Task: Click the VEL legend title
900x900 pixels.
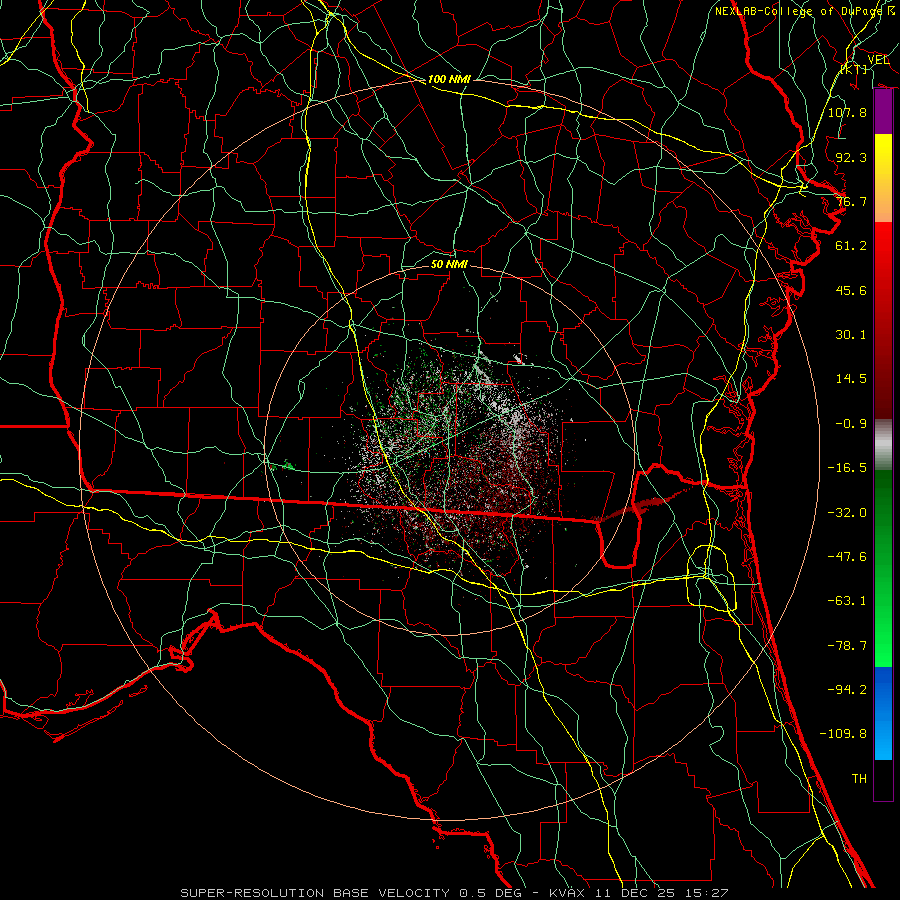Action: [878, 59]
